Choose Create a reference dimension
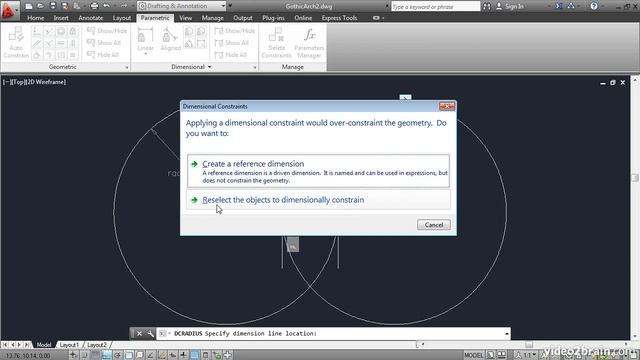The width and height of the screenshot is (640, 360). pos(318,171)
